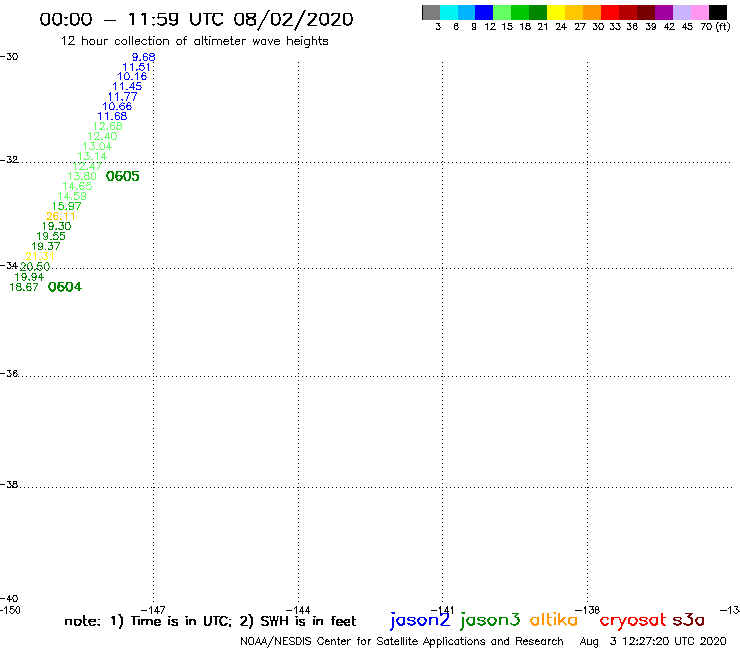Click the NOAA/NESDIS credit line
The image size is (740, 650).
[402, 642]
